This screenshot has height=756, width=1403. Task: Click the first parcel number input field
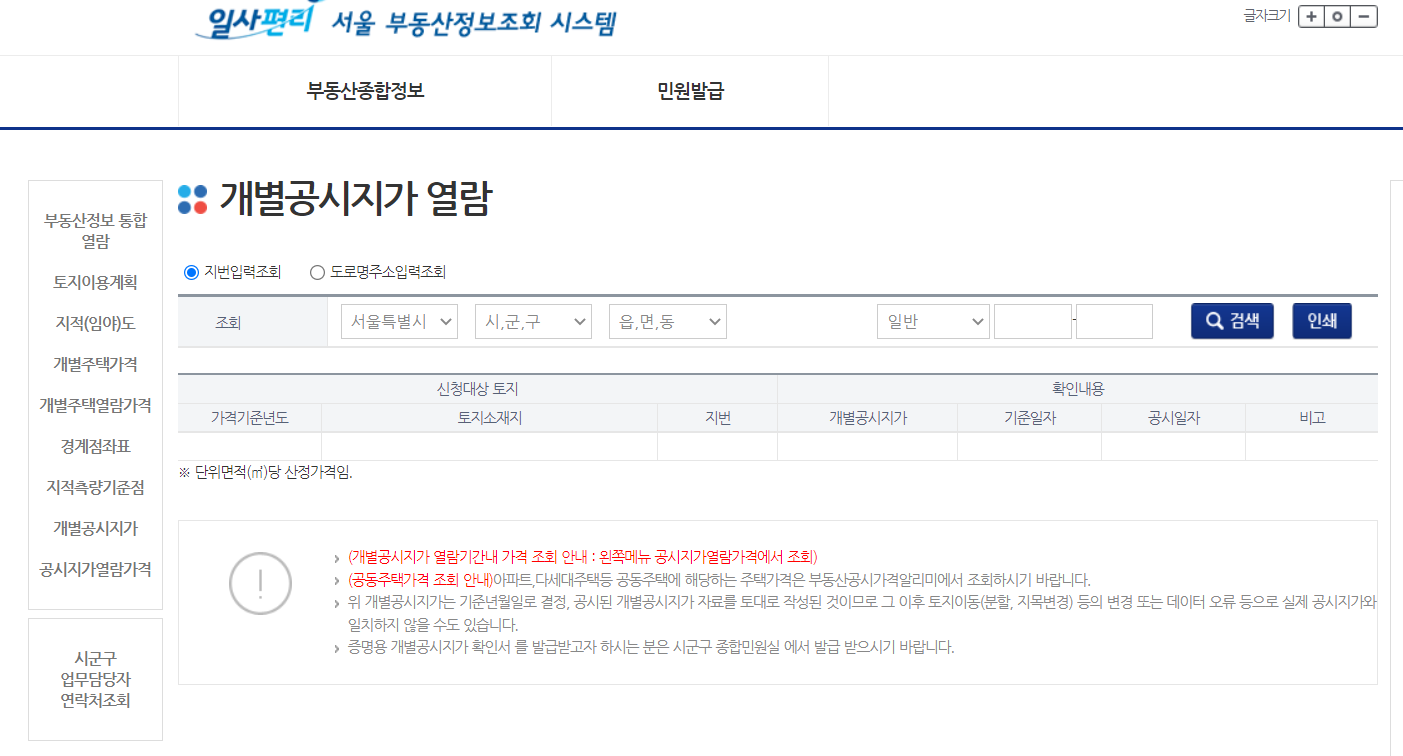(1033, 321)
